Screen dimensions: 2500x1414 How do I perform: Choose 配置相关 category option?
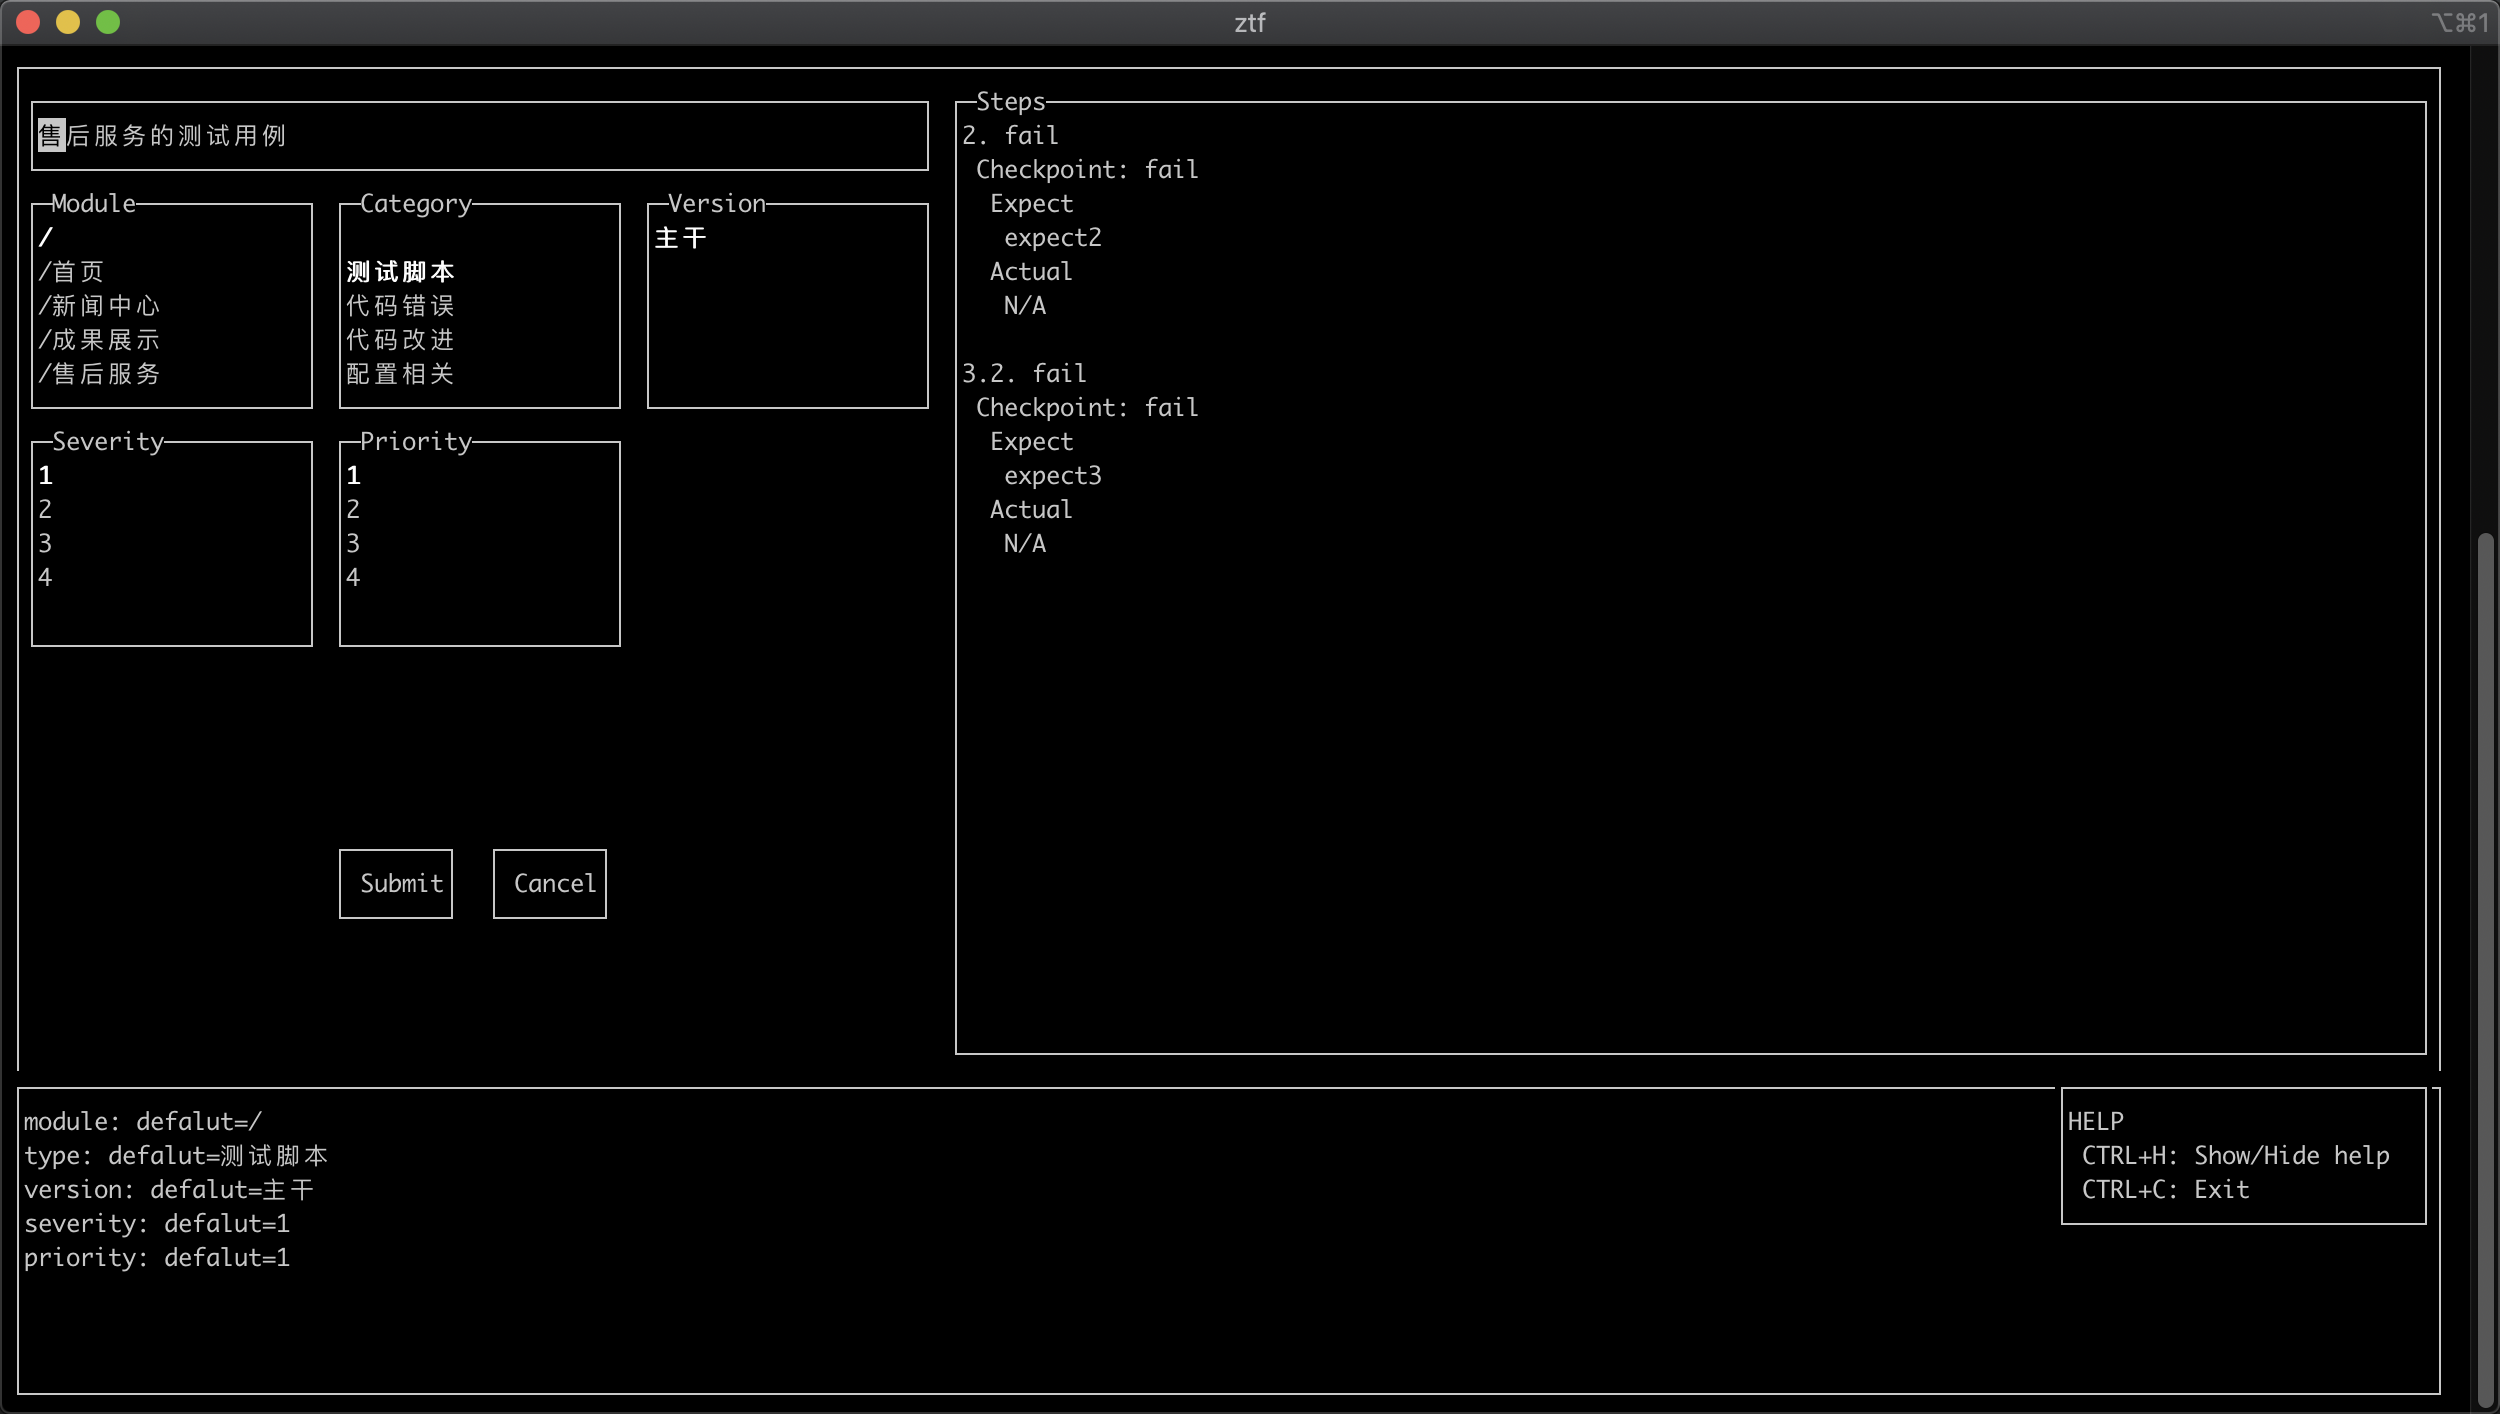pos(400,374)
